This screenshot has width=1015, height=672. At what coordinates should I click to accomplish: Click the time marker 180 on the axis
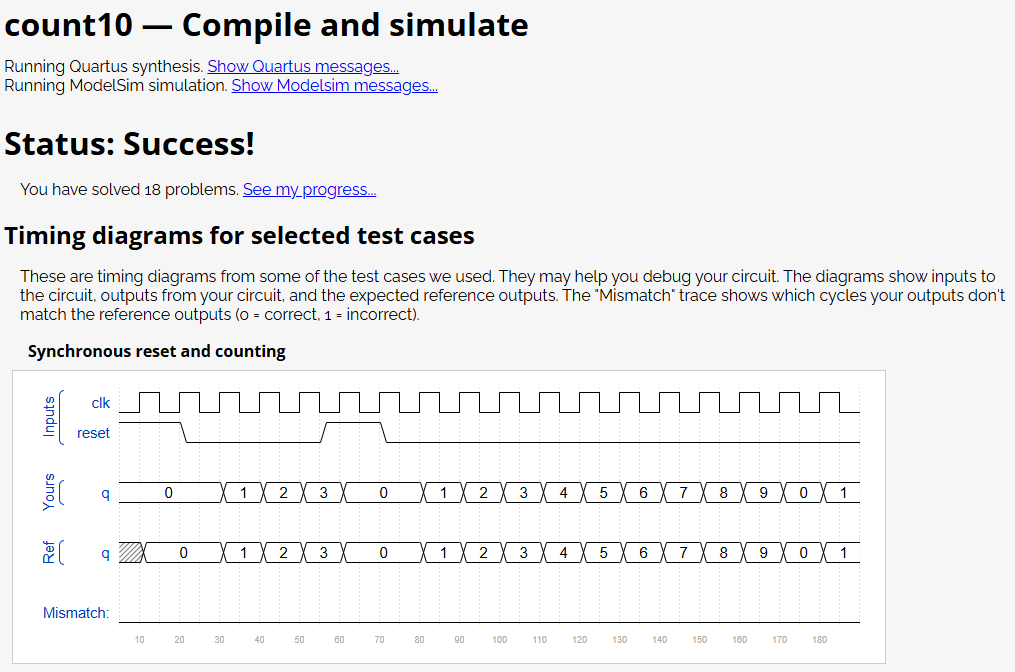[x=819, y=640]
